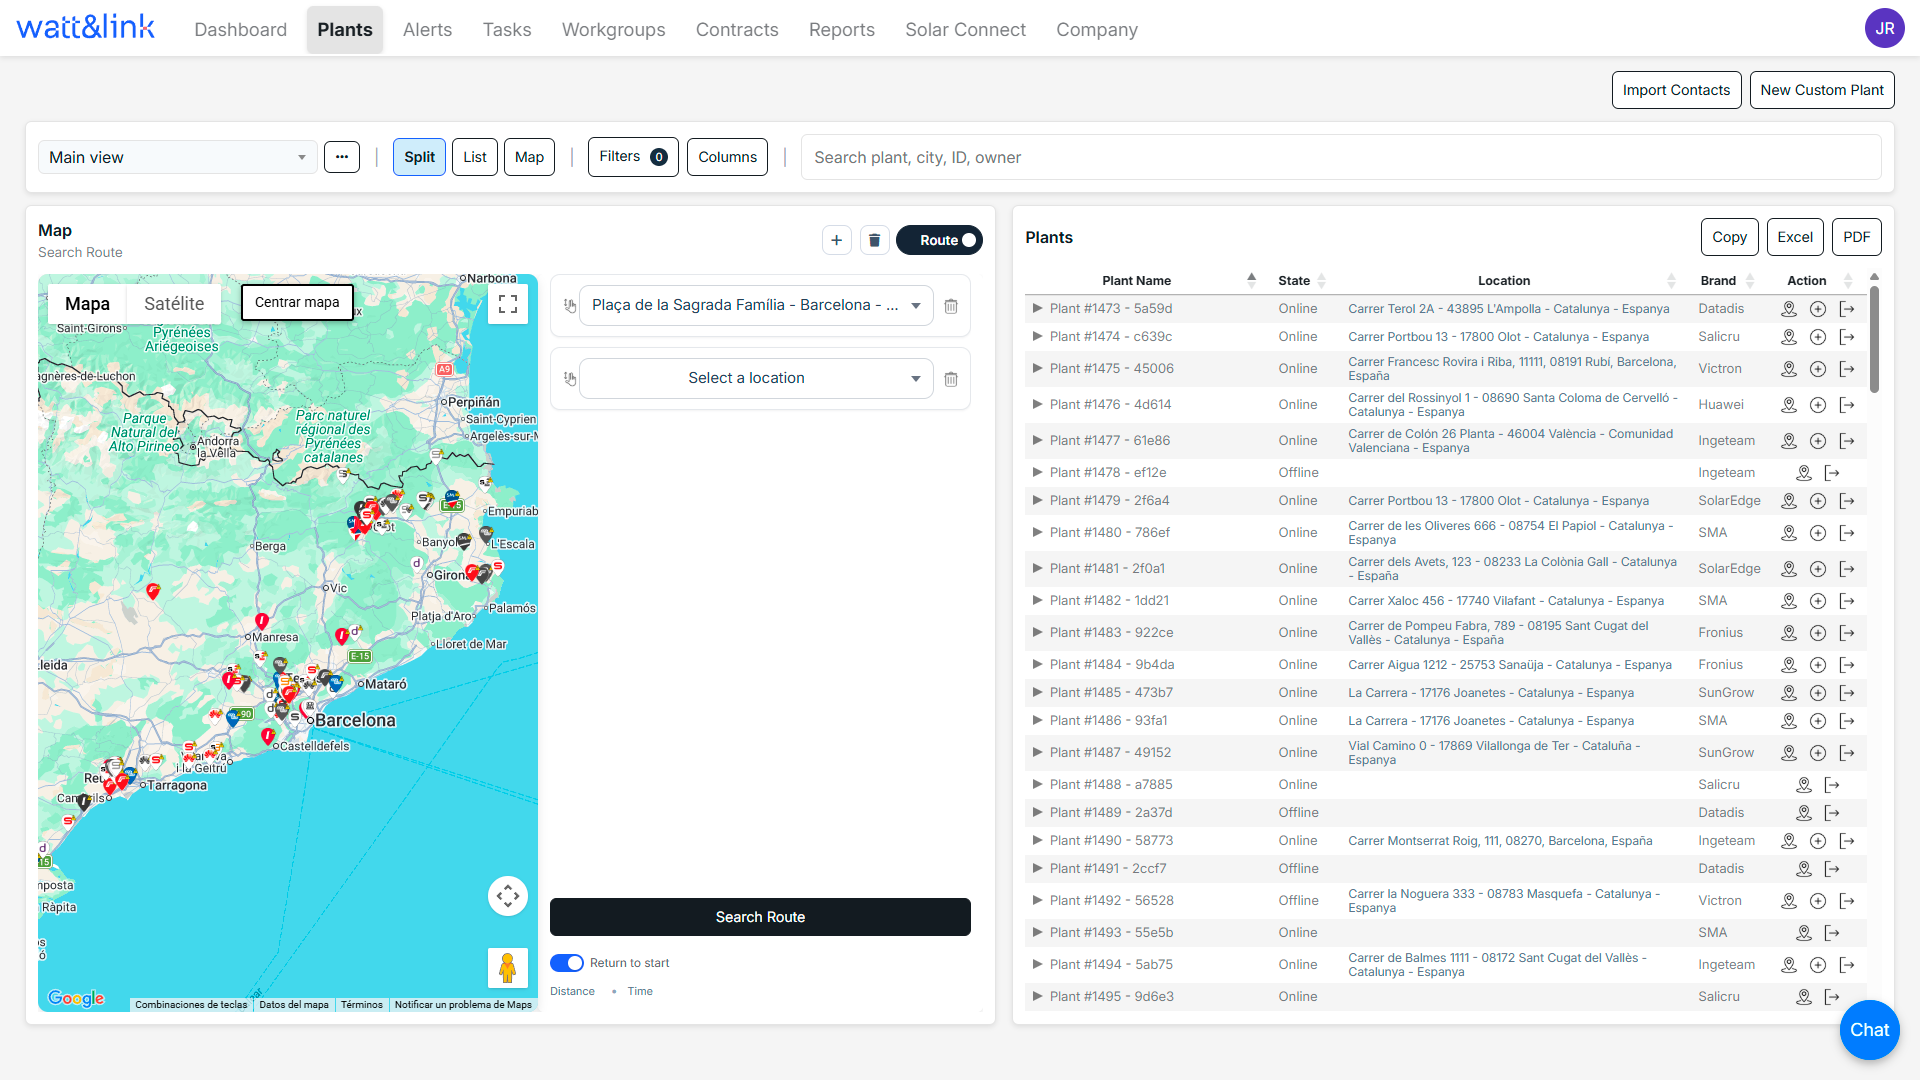Select the Time route option
Image resolution: width=1920 pixels, height=1080 pixels.
click(x=639, y=991)
